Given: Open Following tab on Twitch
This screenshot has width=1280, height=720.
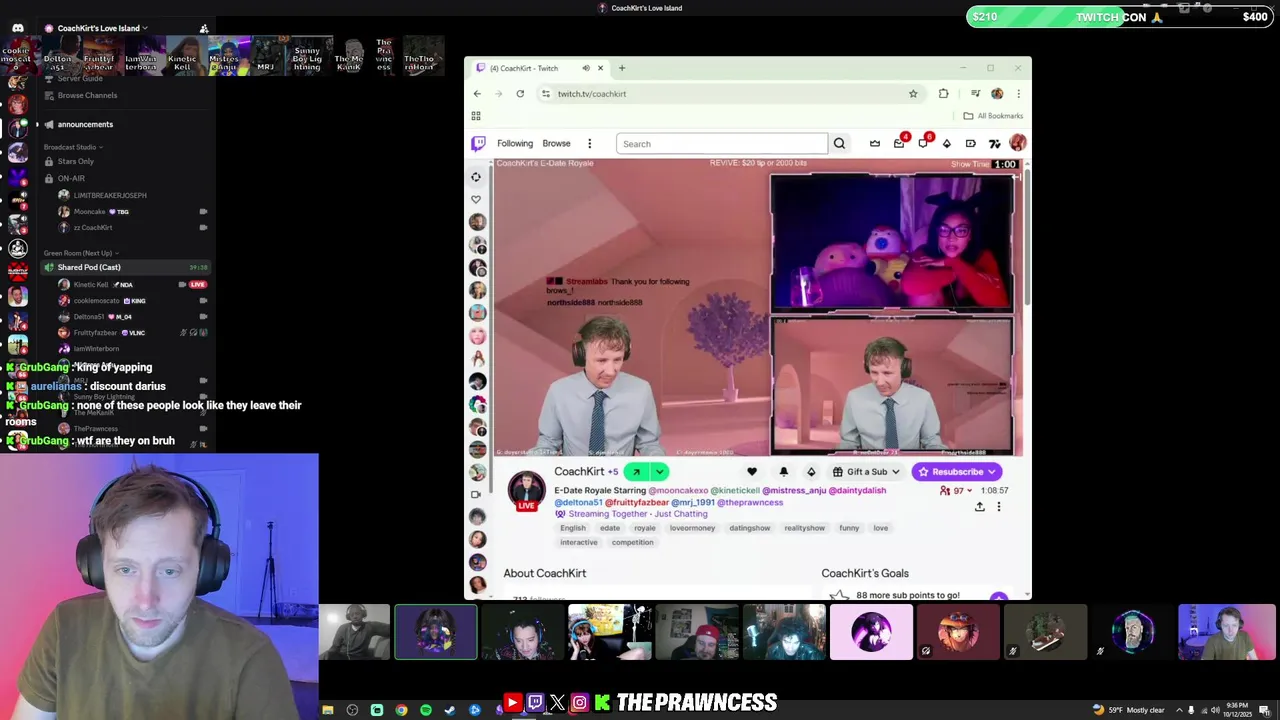Looking at the screenshot, I should click(x=515, y=144).
